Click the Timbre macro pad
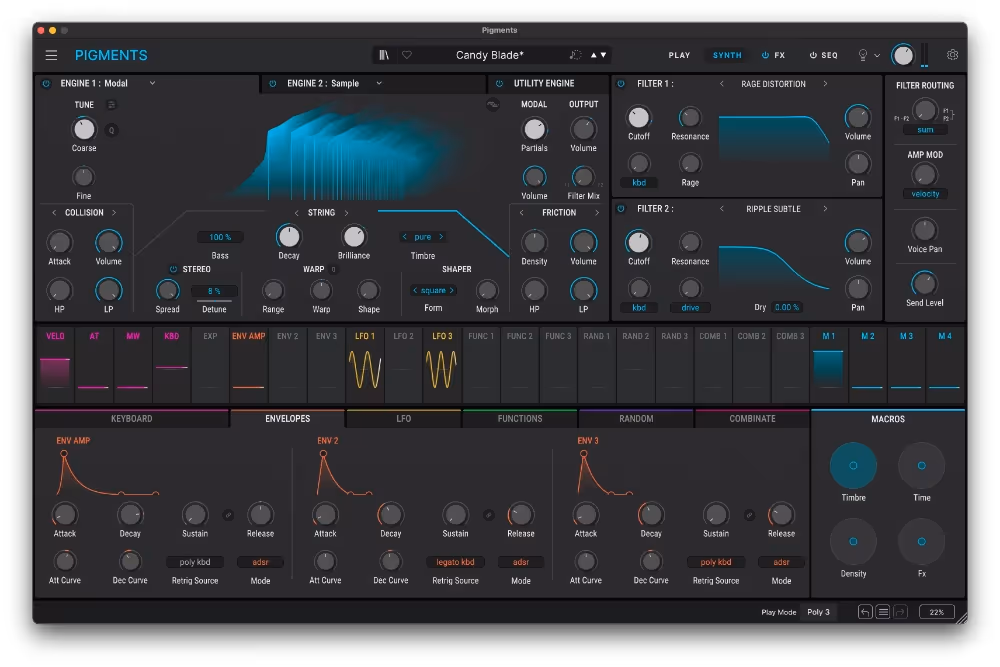The height and width of the screenshot is (667, 1000). [x=853, y=465]
